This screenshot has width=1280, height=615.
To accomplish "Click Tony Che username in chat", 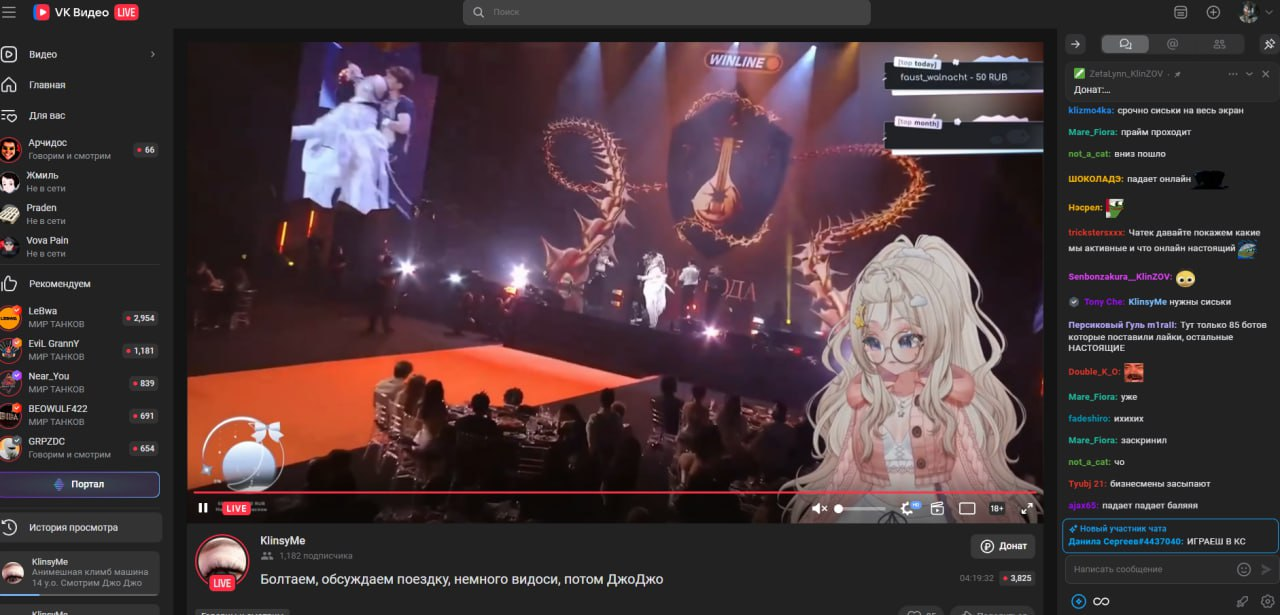I will [1104, 301].
